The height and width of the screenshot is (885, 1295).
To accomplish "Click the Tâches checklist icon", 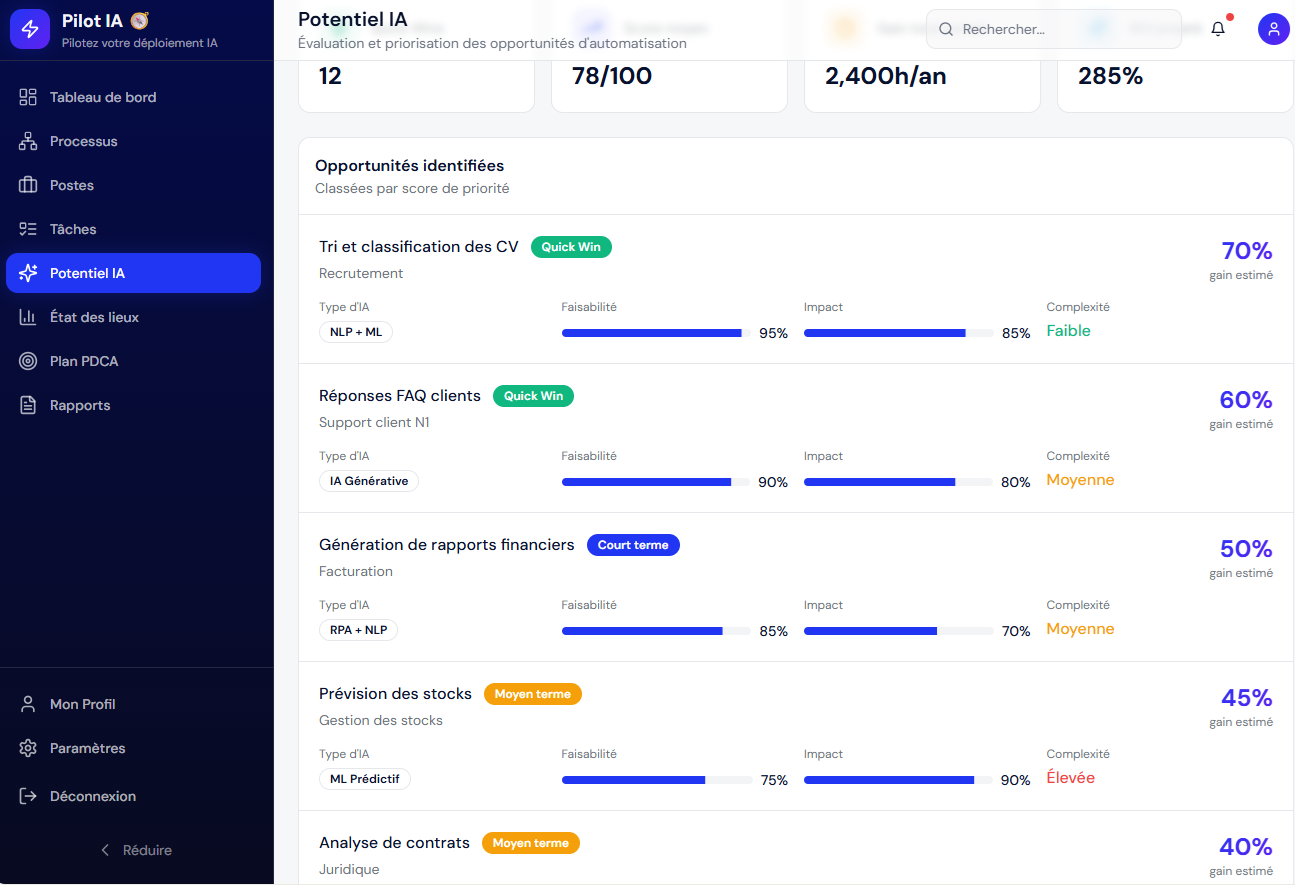I will 28,229.
